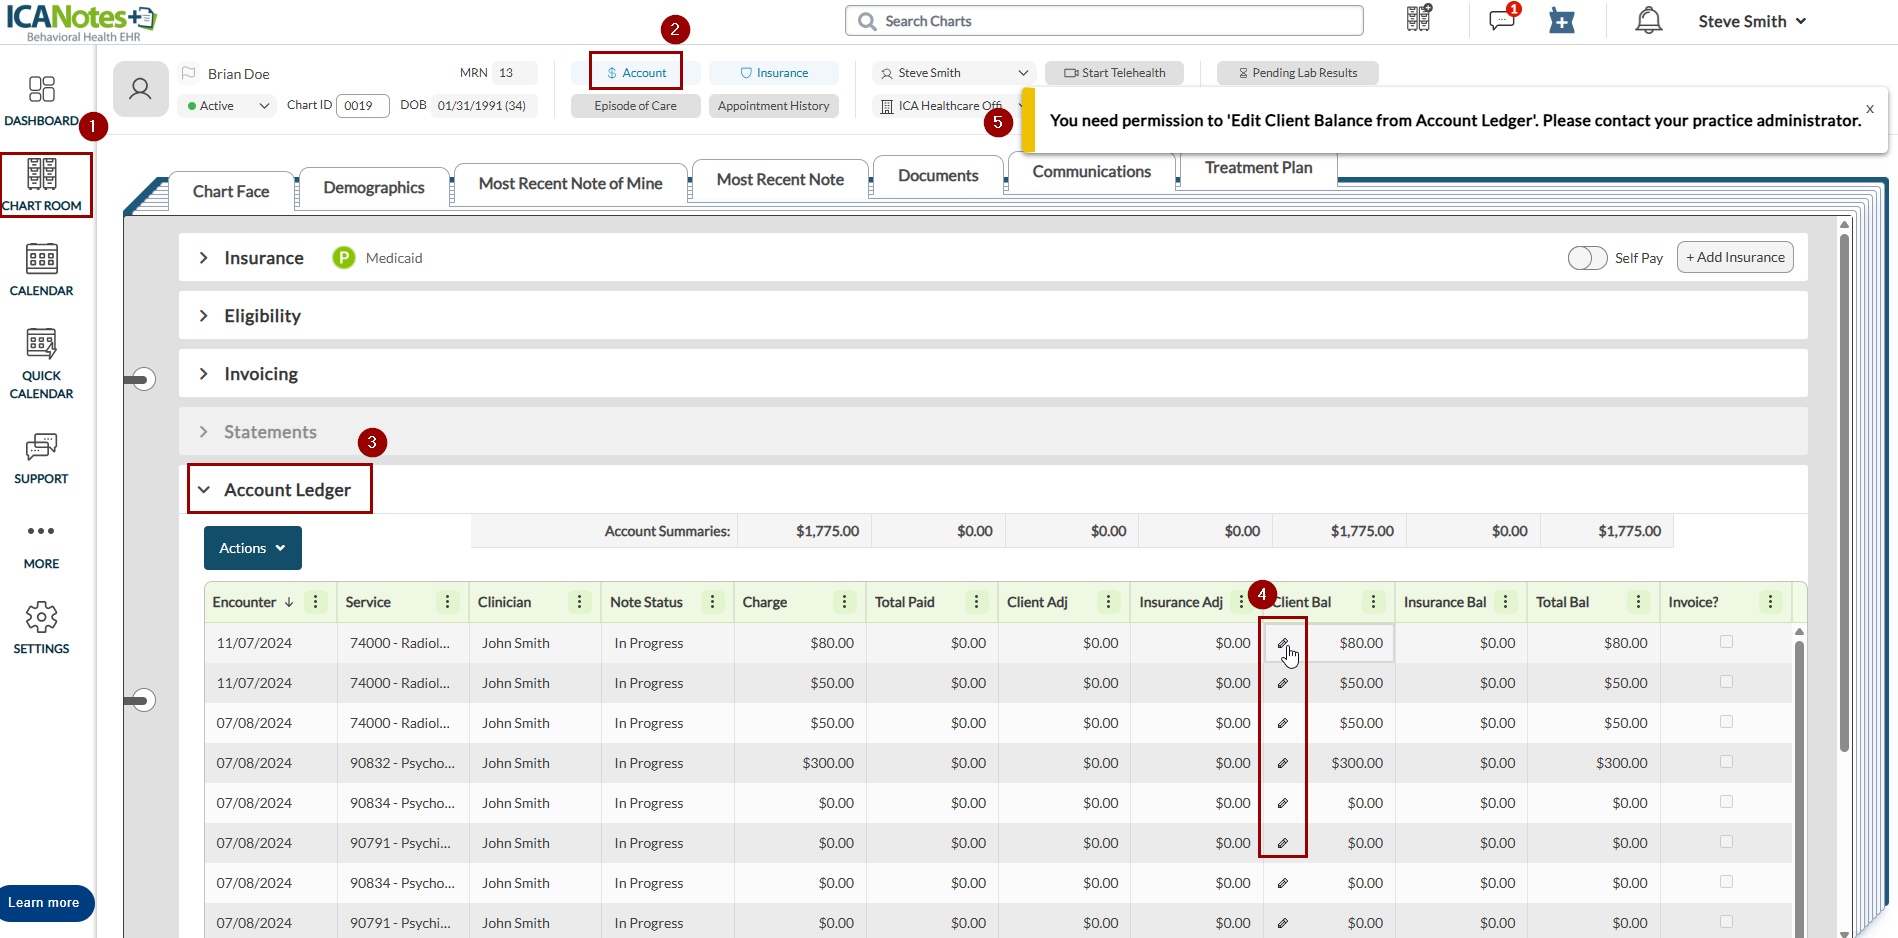The height and width of the screenshot is (938, 1898).
Task: Open the Total Bal column menu
Action: [x=1639, y=602]
